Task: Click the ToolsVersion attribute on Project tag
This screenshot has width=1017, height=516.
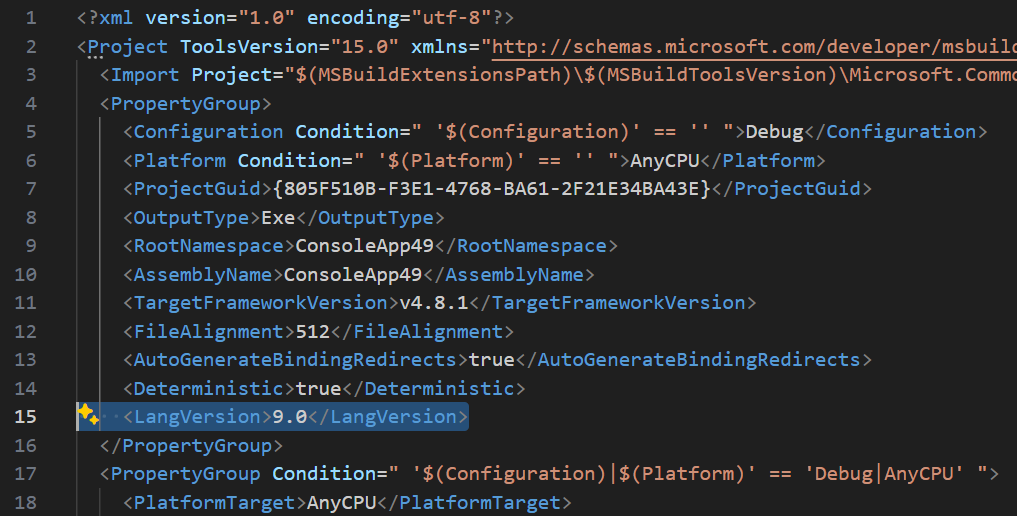Action: [250, 47]
